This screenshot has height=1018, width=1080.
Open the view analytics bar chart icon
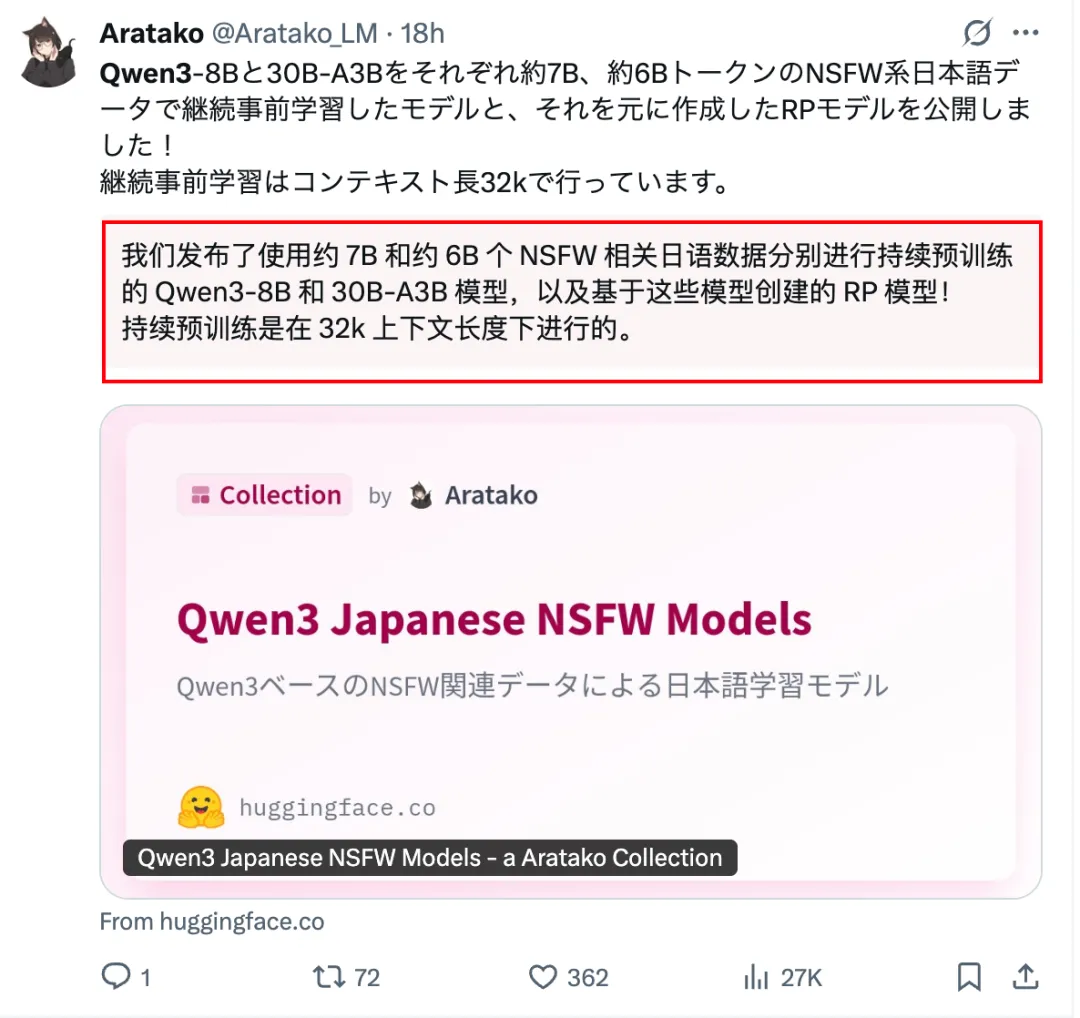coord(756,977)
